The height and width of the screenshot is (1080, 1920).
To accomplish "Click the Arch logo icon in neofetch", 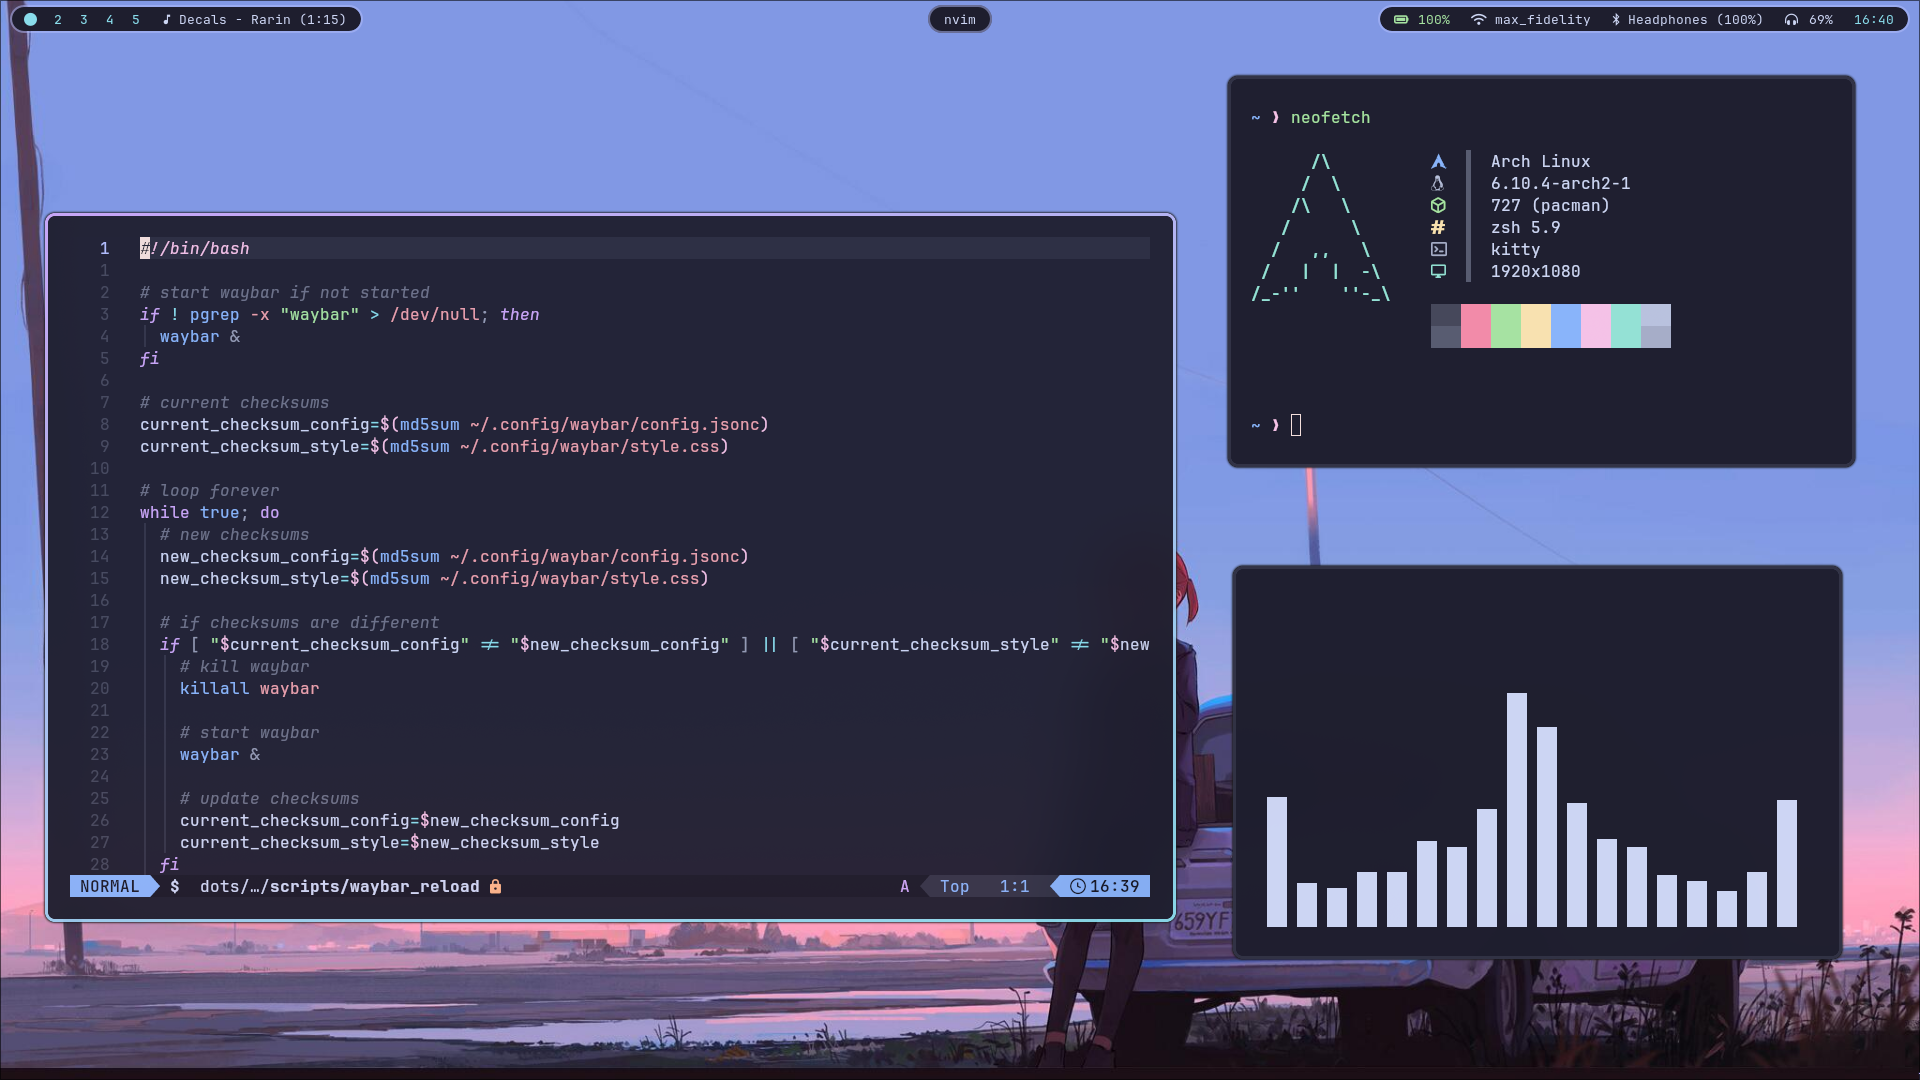I will [x=1438, y=161].
